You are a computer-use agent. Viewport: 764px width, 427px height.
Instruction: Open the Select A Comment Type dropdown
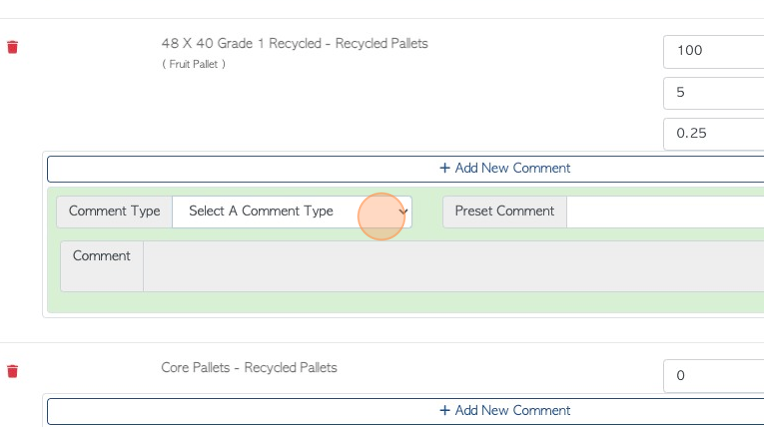(x=292, y=212)
